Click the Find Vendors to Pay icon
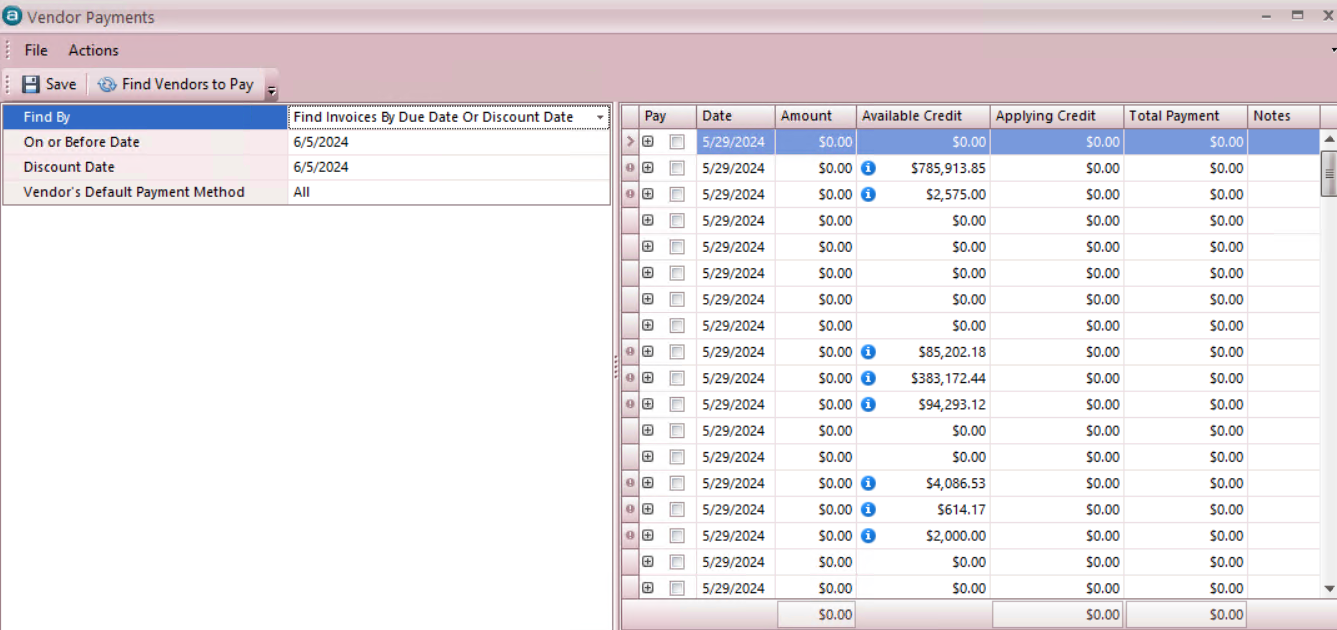The image size is (1337, 630). pos(107,85)
